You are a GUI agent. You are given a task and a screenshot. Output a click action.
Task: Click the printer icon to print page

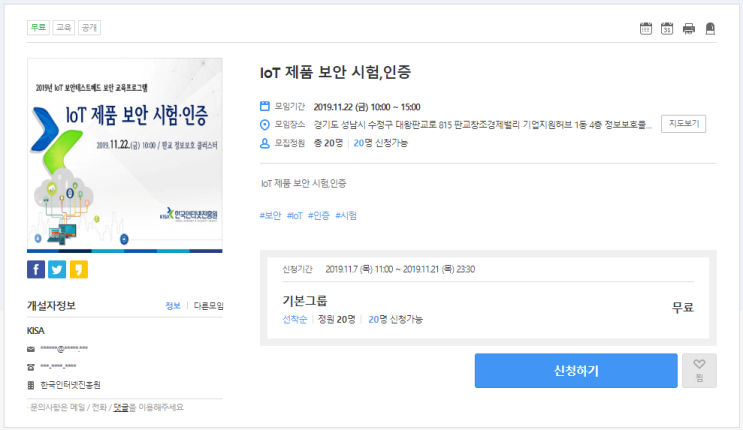pyautogui.click(x=689, y=29)
